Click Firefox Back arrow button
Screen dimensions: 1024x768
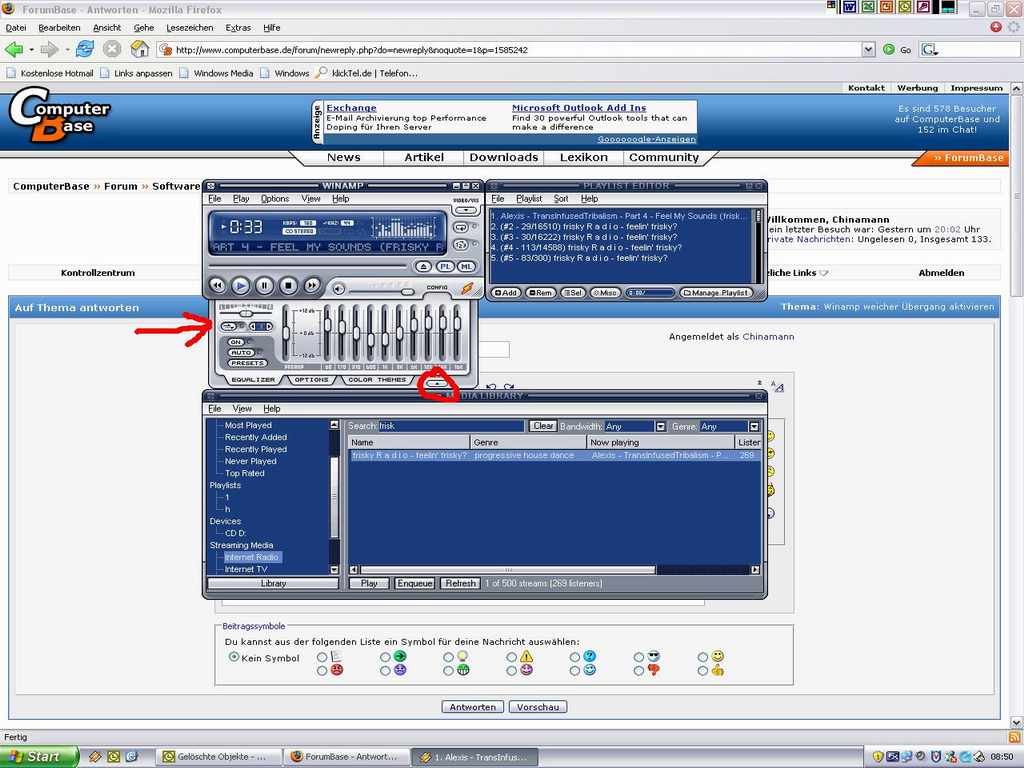(14, 49)
